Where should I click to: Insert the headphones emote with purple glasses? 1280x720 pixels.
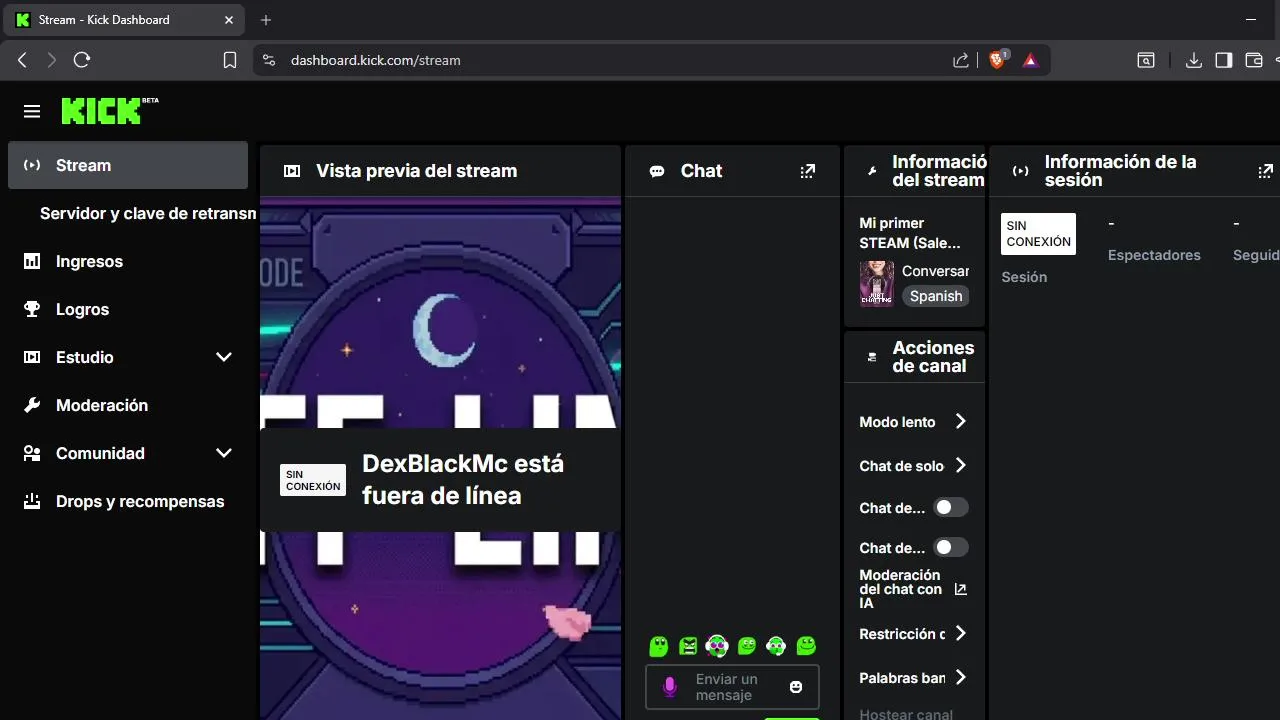(x=717, y=646)
